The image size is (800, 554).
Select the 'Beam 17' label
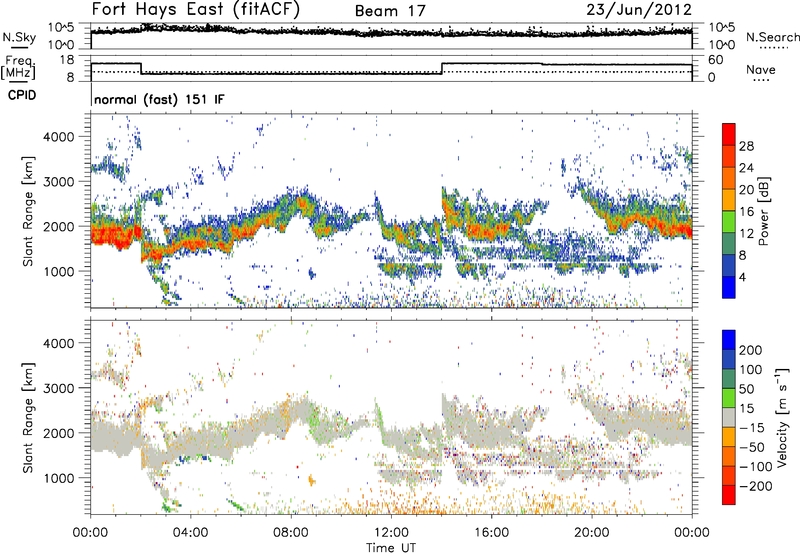[x=390, y=11]
